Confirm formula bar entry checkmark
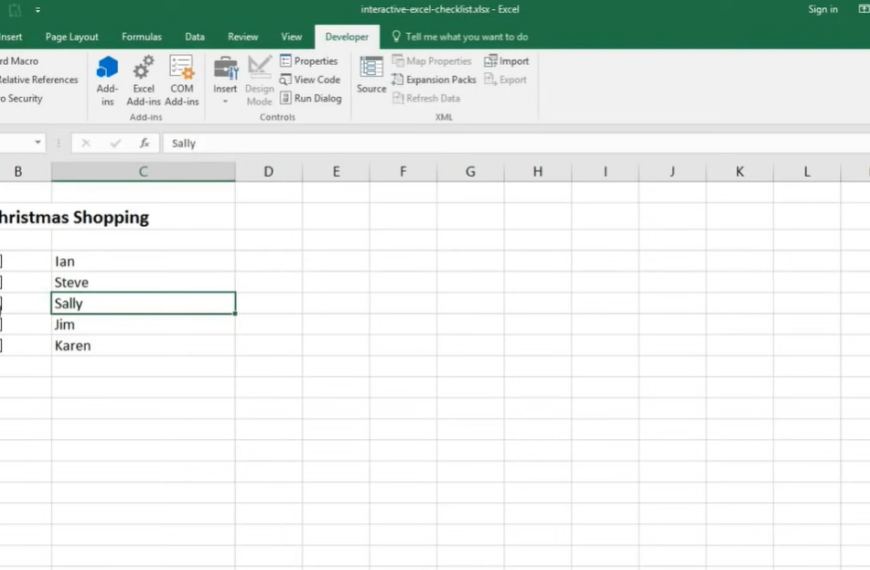The image size is (870, 570). click(x=115, y=143)
